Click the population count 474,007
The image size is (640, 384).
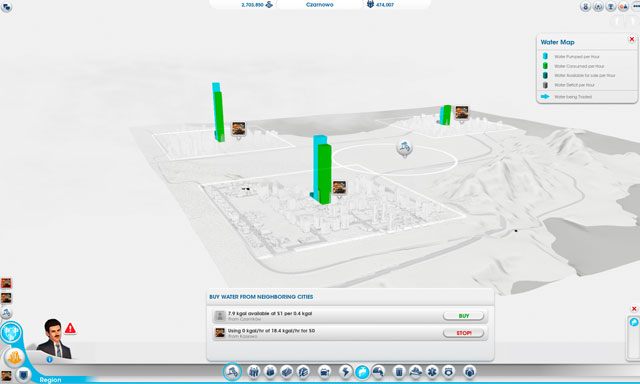pyautogui.click(x=385, y=5)
